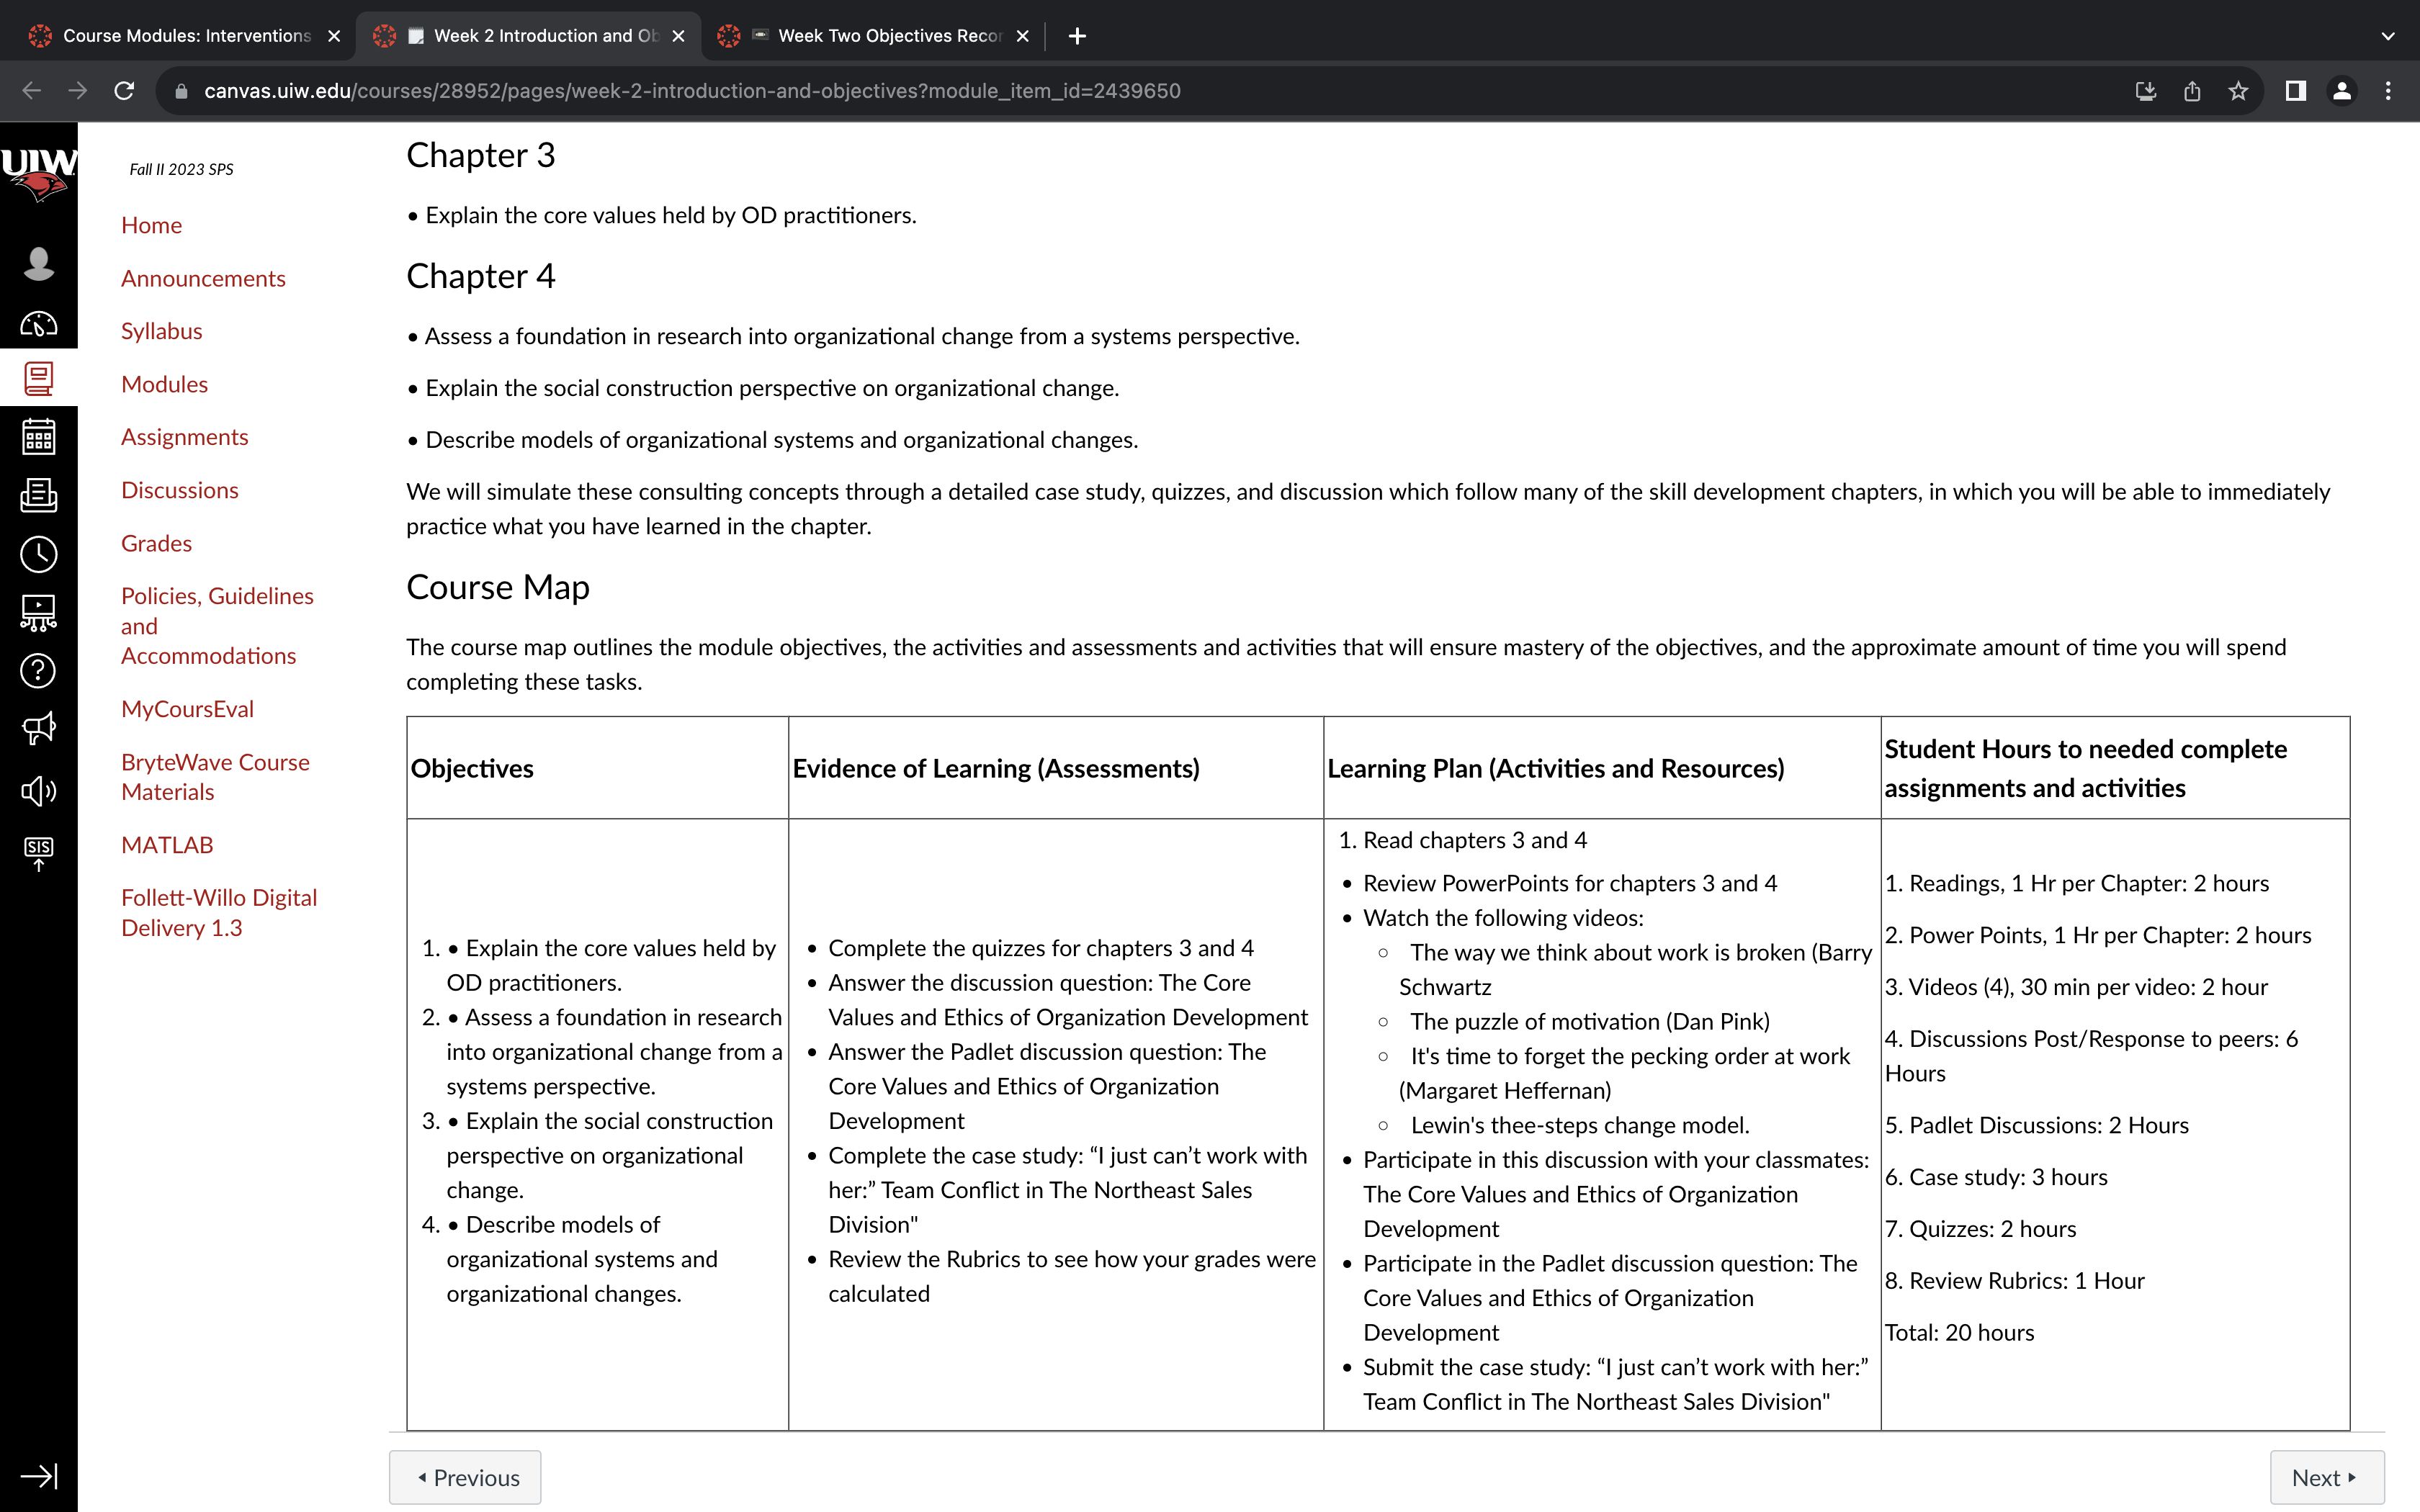
Task: Bookmark this page with the star icon
Action: [x=2238, y=91]
